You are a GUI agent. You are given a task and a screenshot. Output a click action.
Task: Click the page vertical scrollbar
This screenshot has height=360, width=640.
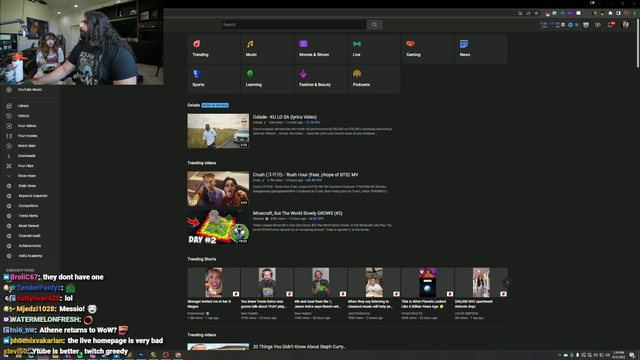click(x=638, y=43)
